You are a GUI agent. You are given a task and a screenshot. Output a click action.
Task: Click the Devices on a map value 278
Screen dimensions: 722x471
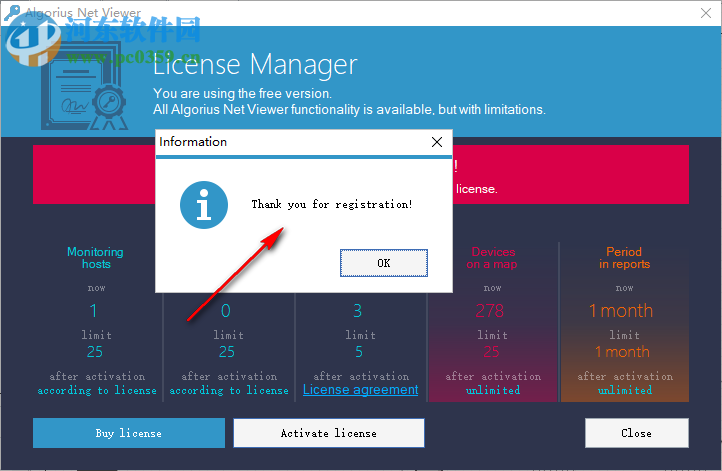[490, 311]
